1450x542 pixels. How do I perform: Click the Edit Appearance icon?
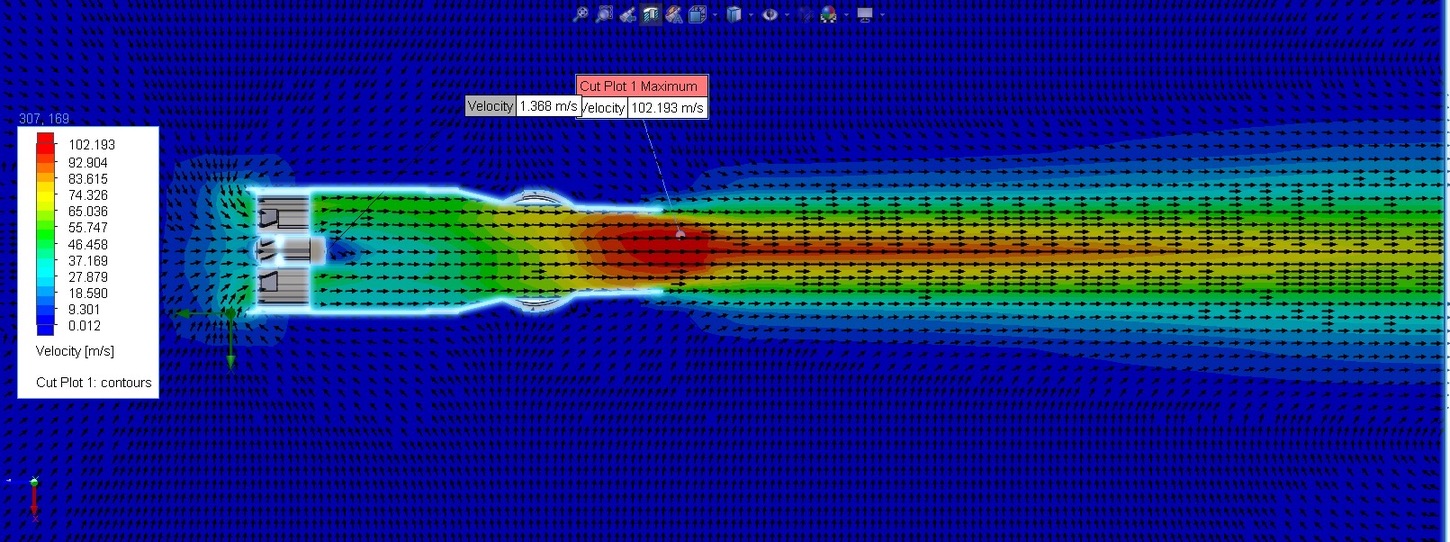[805, 14]
